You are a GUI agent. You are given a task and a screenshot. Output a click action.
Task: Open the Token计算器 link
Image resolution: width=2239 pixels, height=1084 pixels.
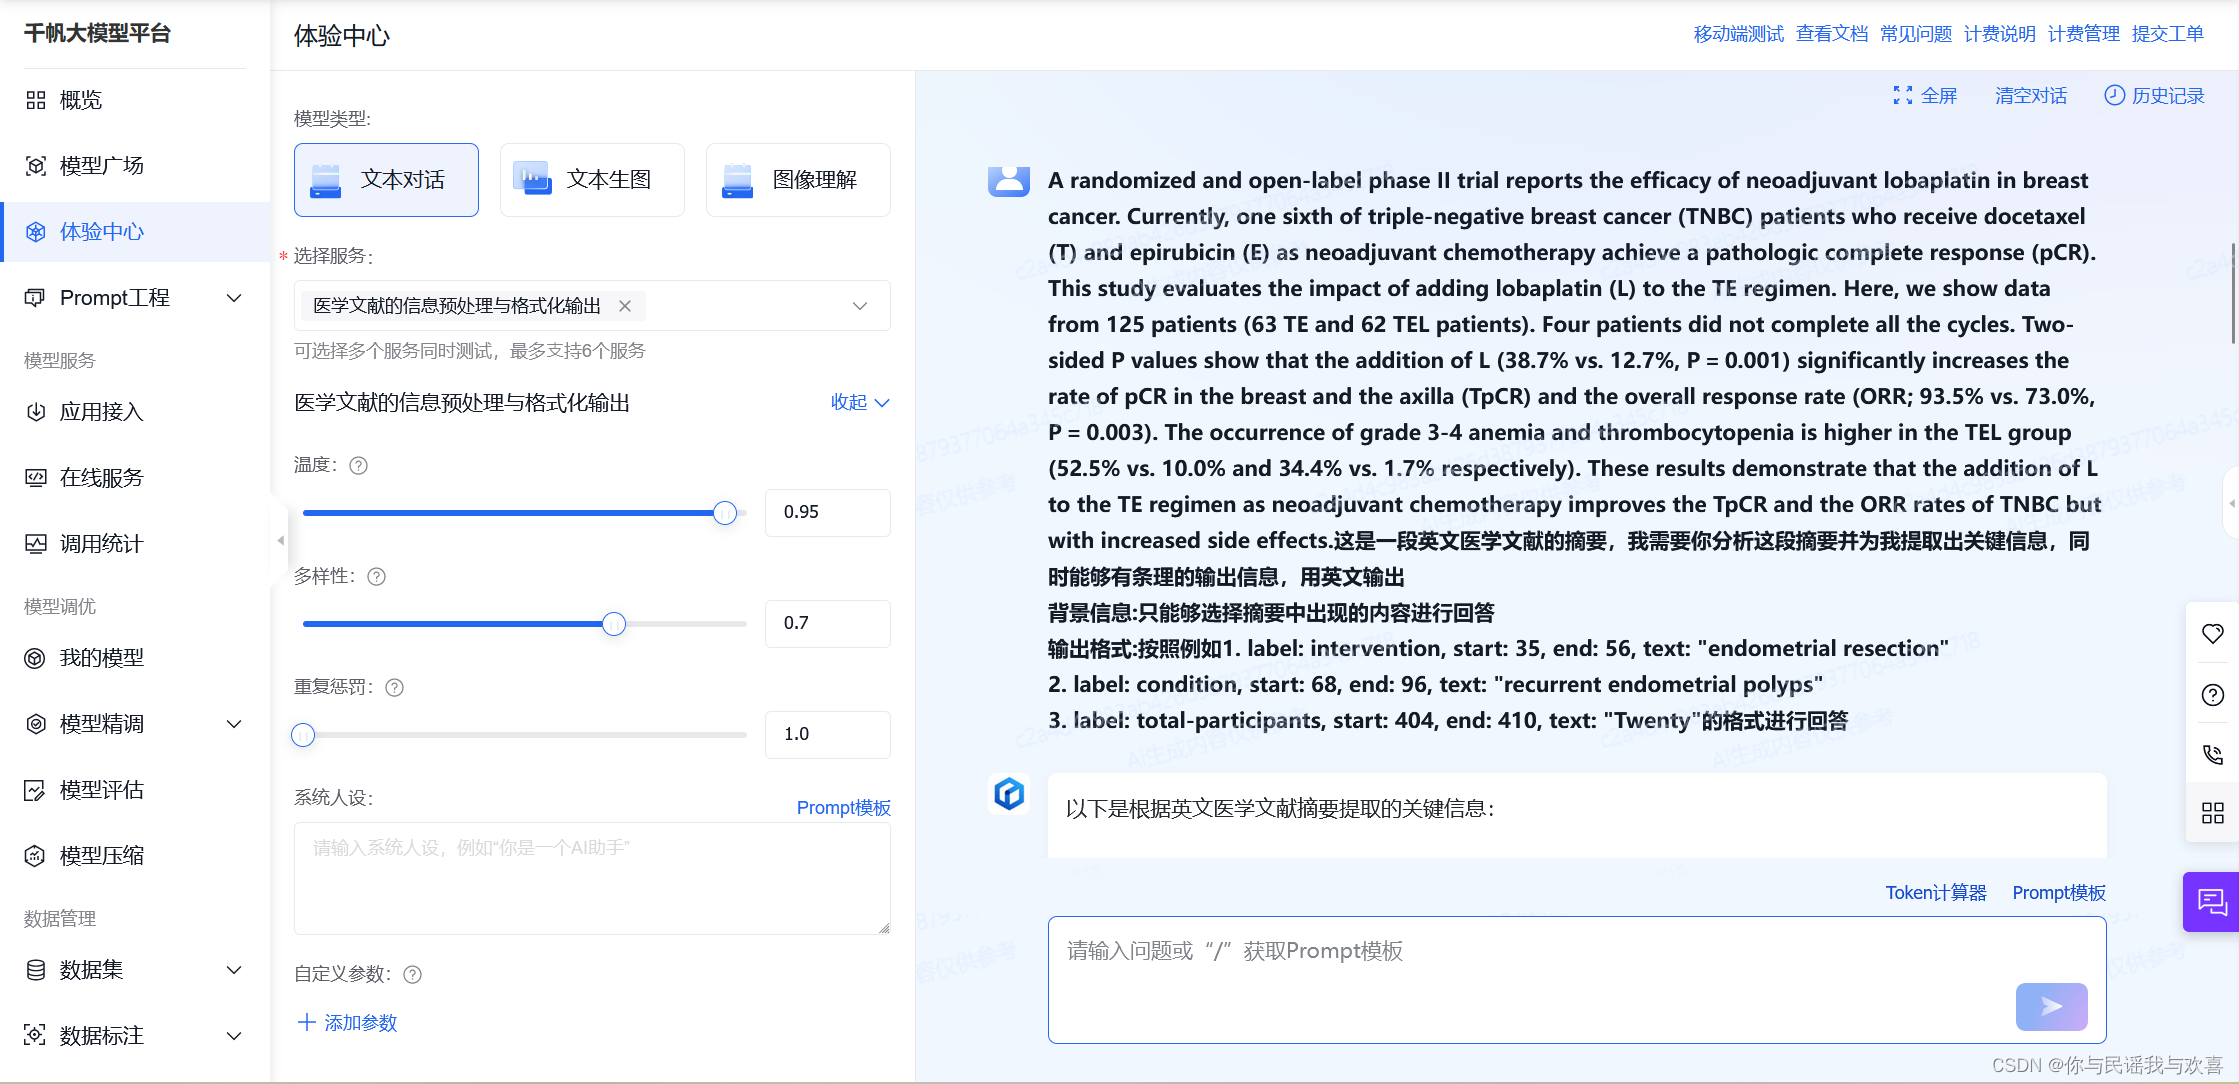tap(1935, 892)
